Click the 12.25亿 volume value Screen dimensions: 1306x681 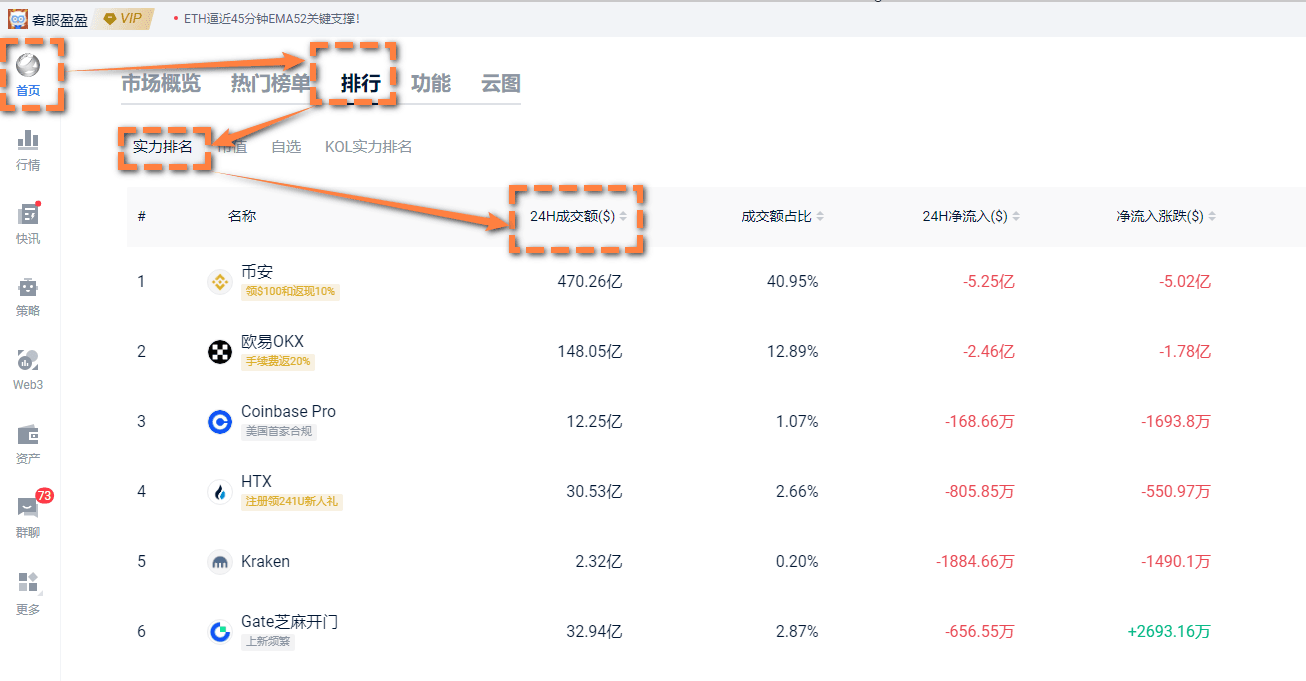click(594, 422)
